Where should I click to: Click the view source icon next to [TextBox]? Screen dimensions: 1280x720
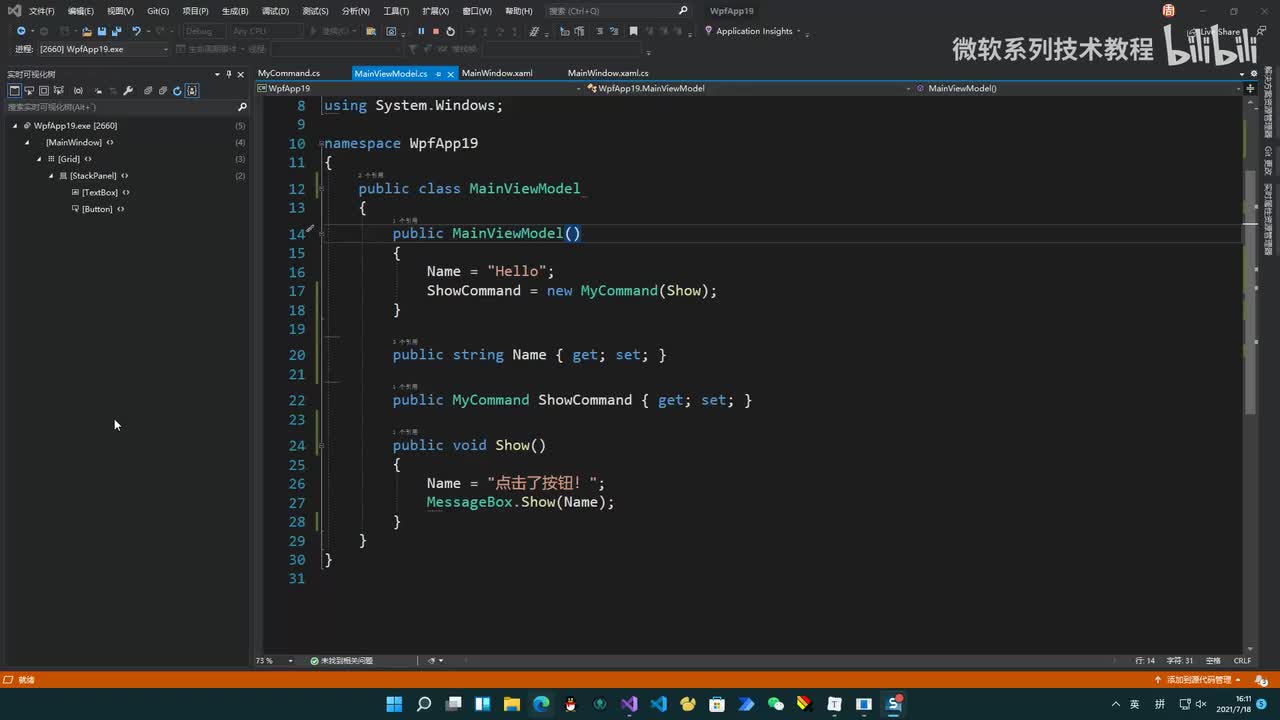click(x=126, y=192)
